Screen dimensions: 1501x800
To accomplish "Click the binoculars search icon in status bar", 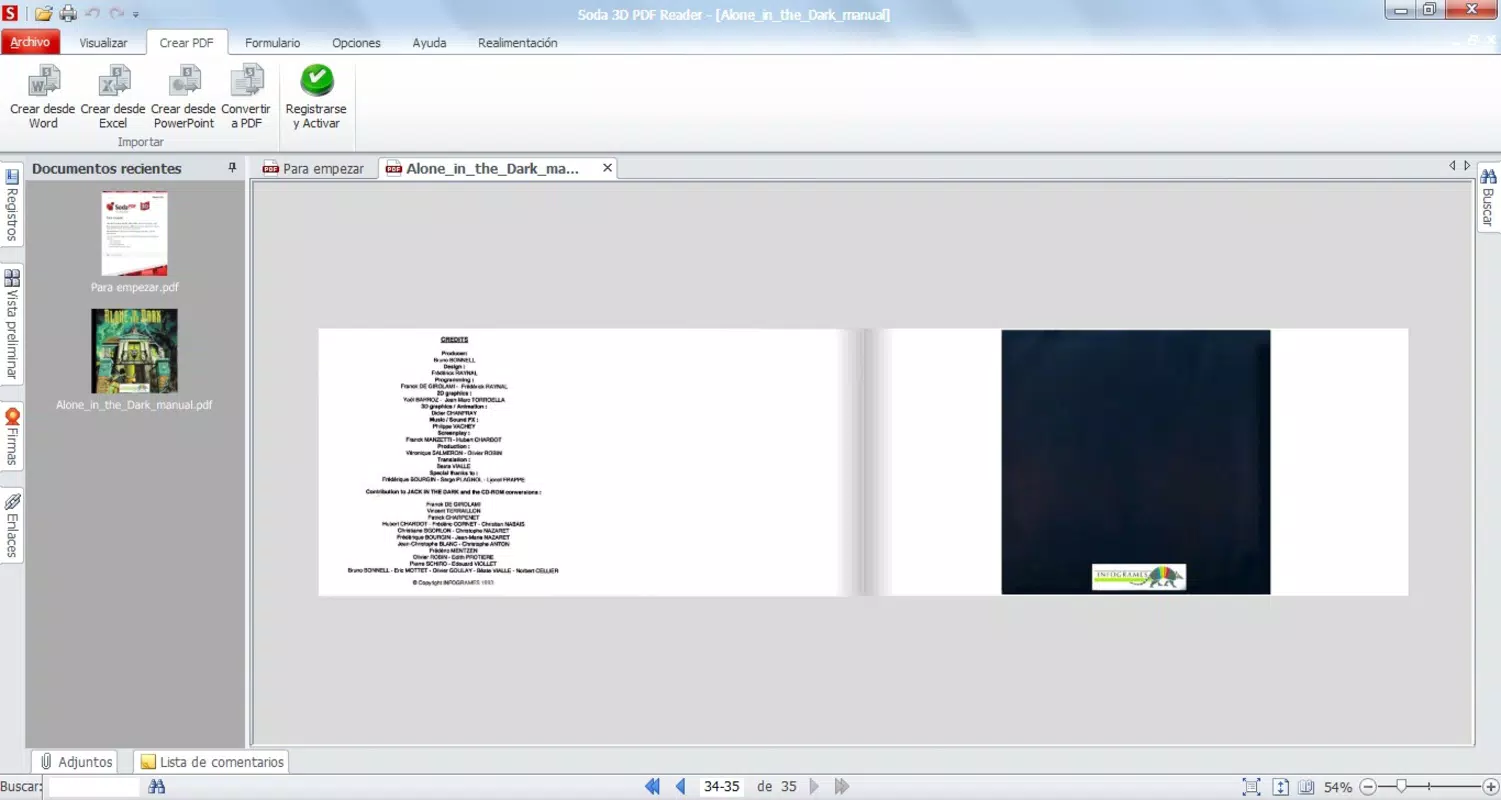I will (156, 787).
